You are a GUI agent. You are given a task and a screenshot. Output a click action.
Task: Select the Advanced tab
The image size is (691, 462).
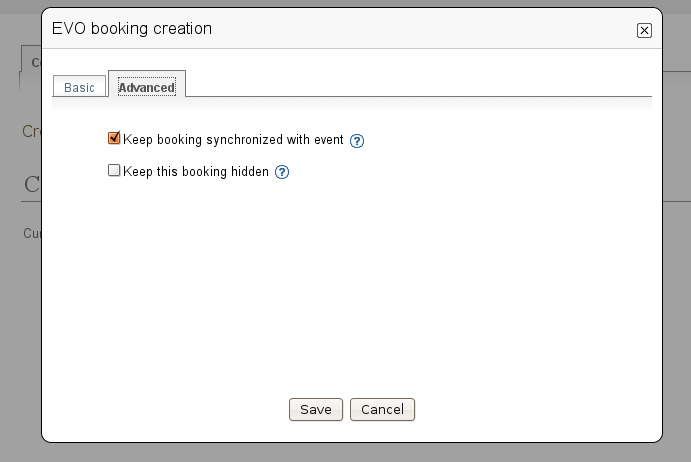click(147, 87)
